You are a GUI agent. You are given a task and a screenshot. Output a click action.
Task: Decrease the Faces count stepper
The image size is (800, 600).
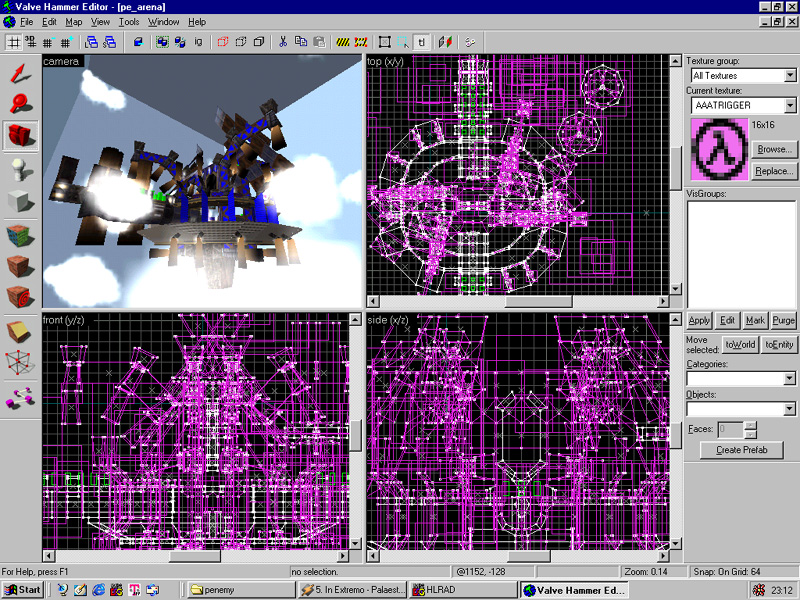(750, 434)
